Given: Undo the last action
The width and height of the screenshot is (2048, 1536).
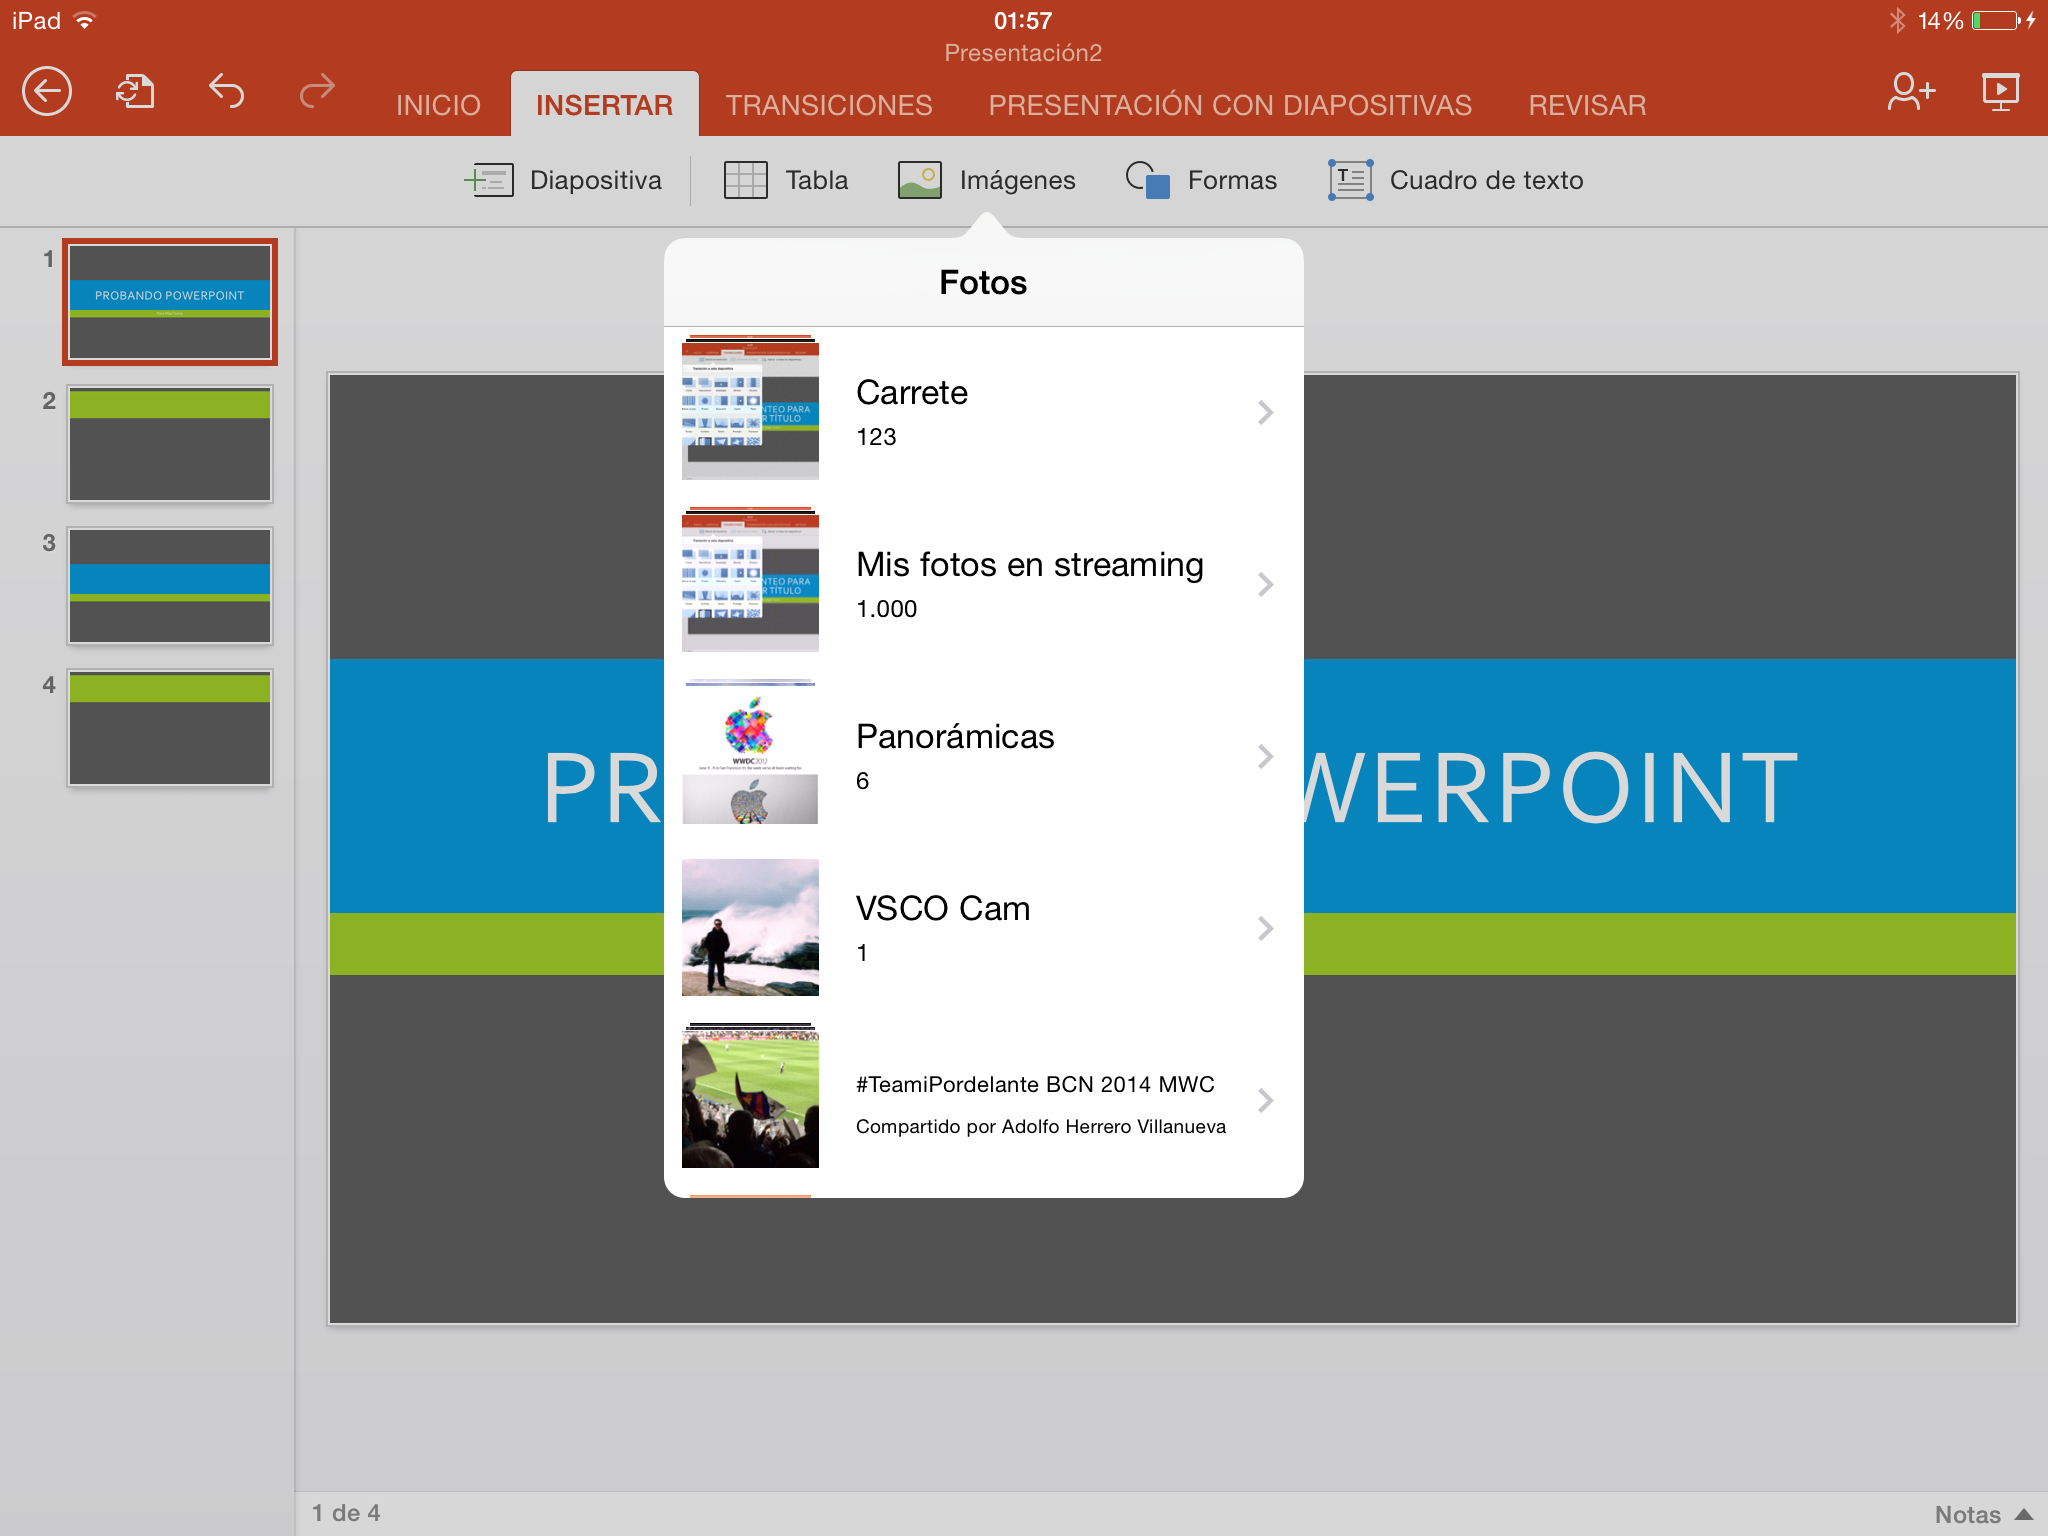Looking at the screenshot, I should [x=226, y=92].
